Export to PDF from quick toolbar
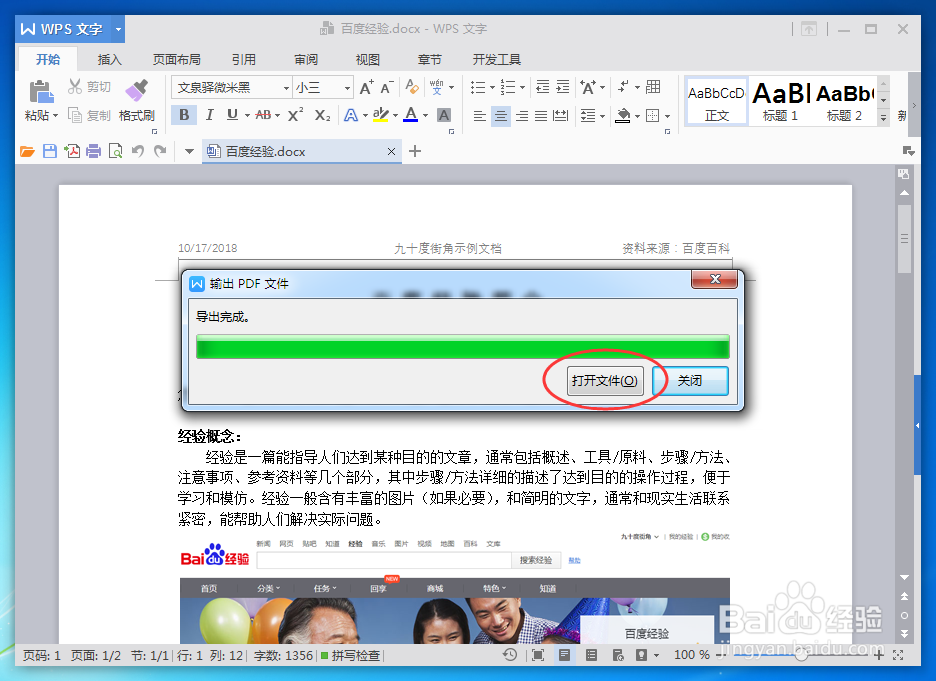 (72, 151)
